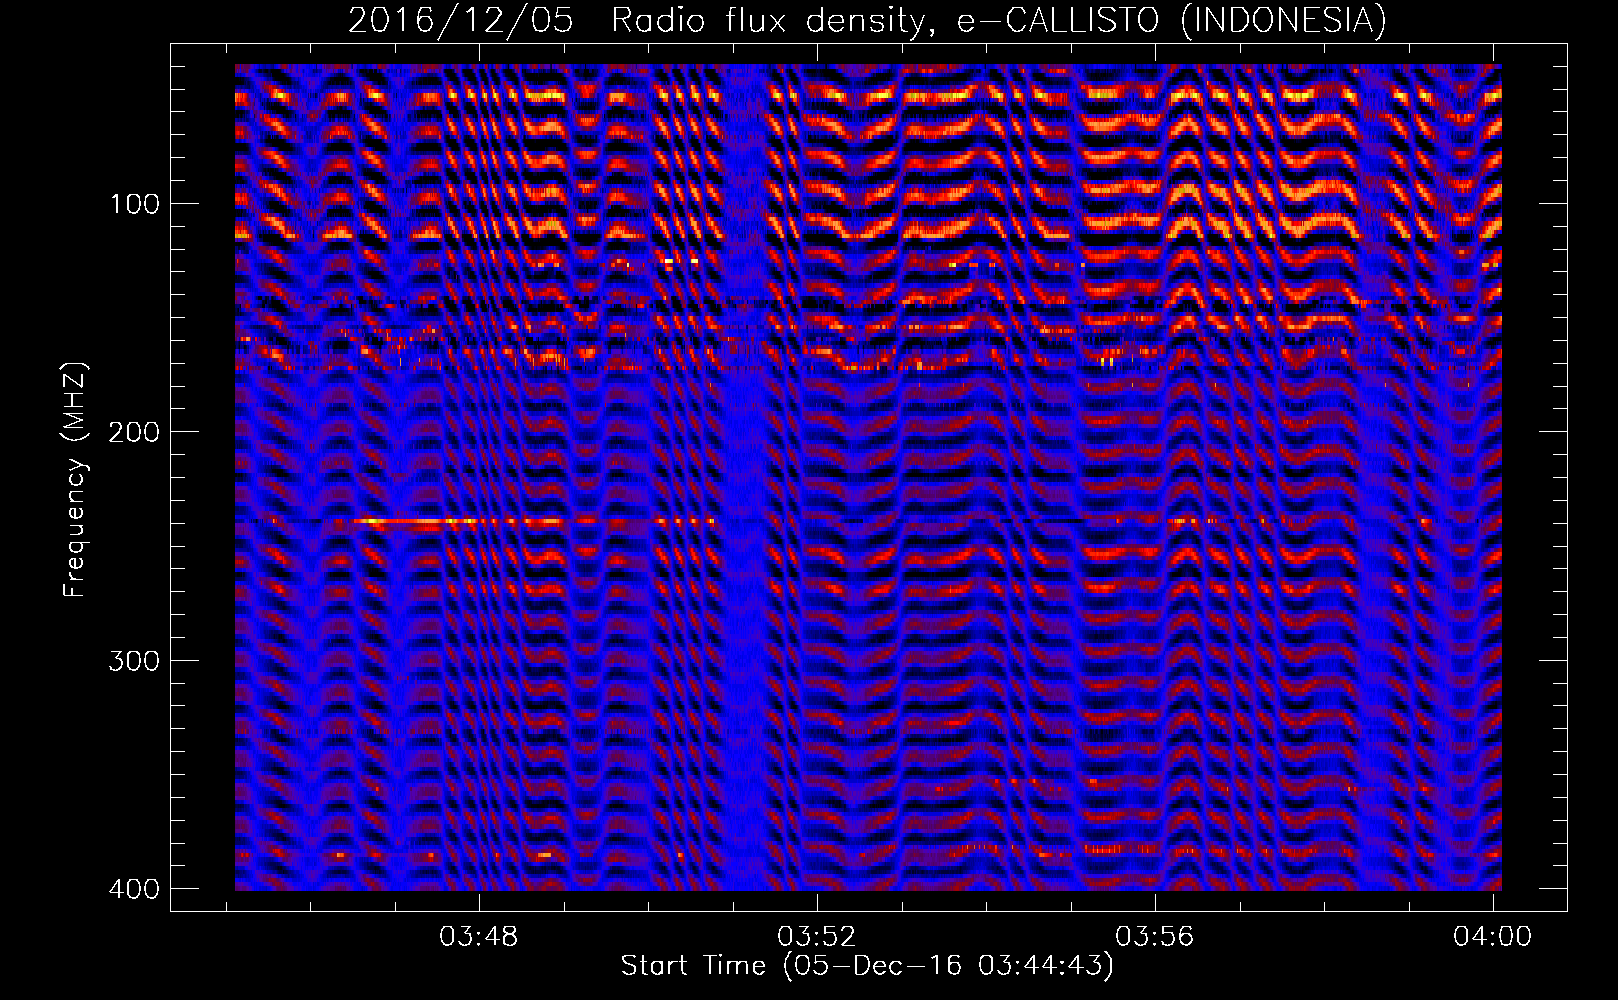The image size is (1618, 1000).
Task: Click the '100' frequency tick label
Action: pos(134,204)
